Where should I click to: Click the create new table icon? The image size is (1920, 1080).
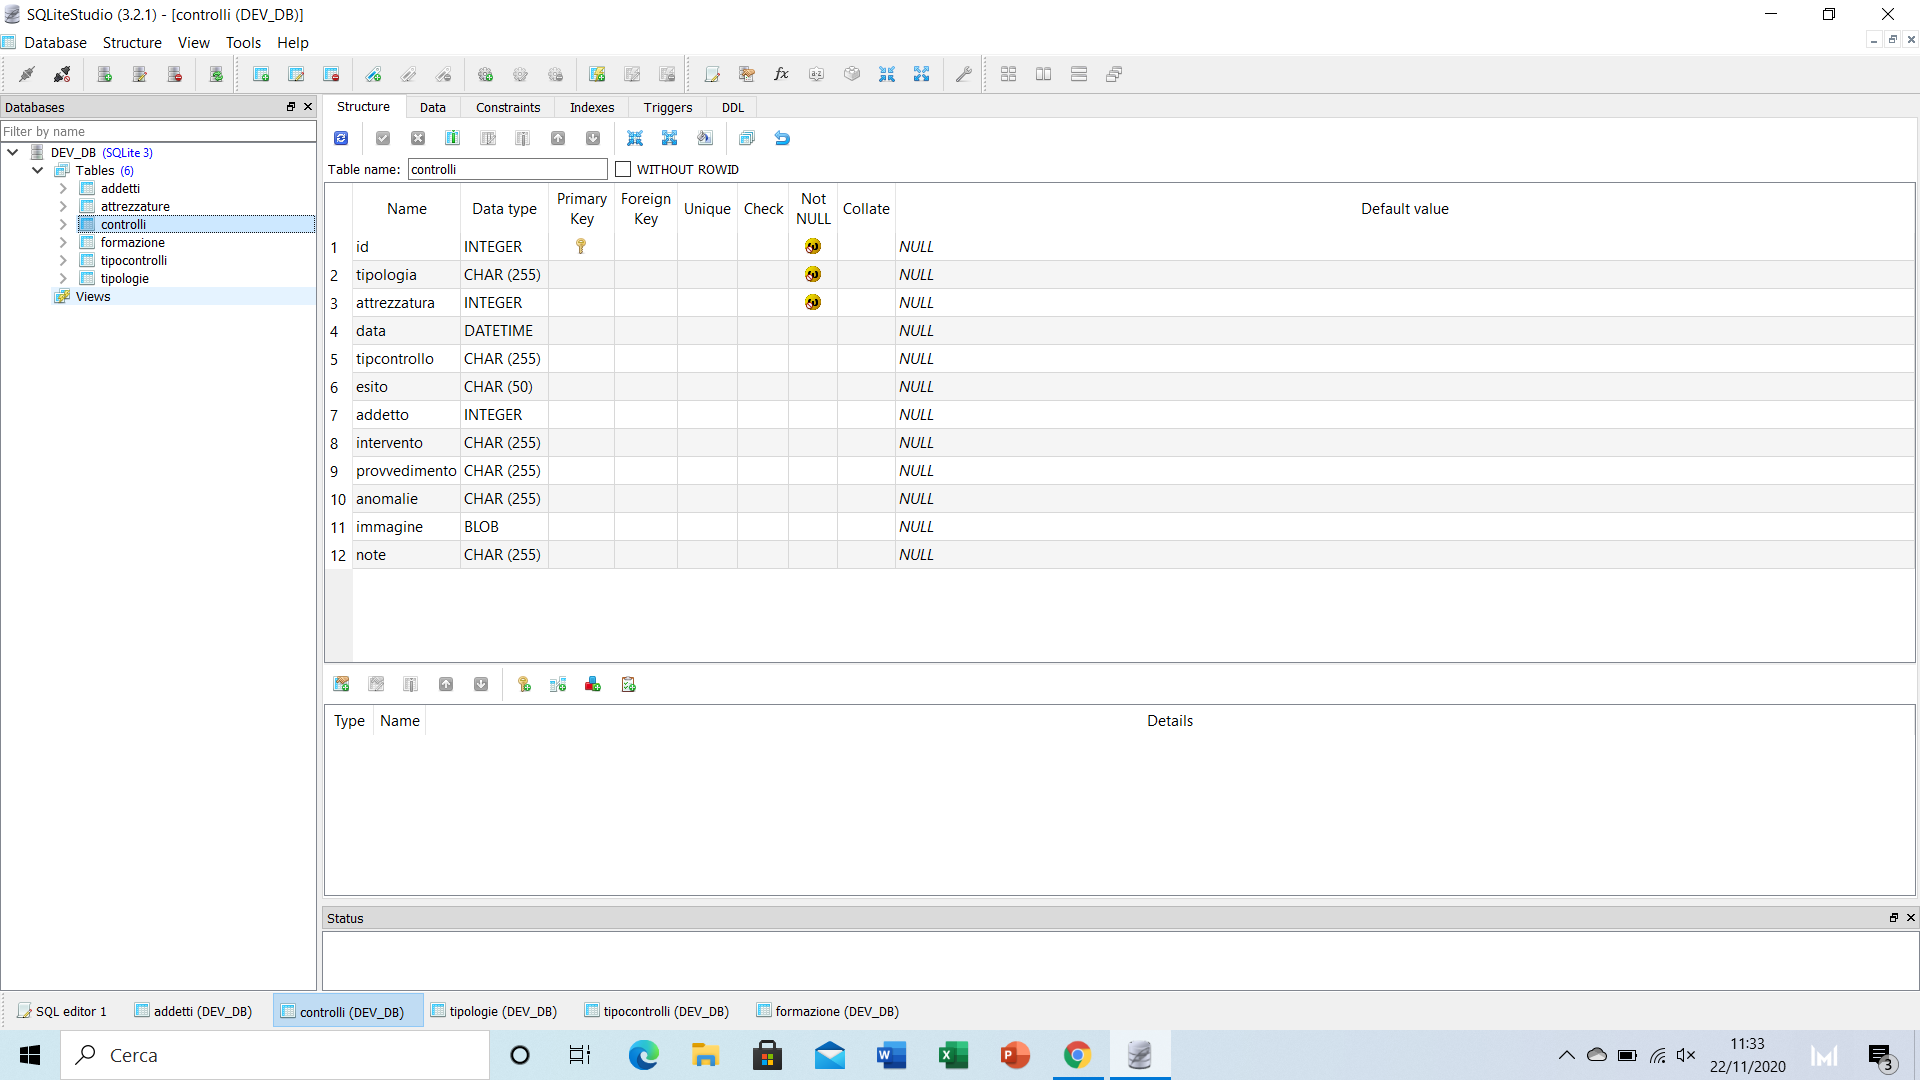(261, 74)
